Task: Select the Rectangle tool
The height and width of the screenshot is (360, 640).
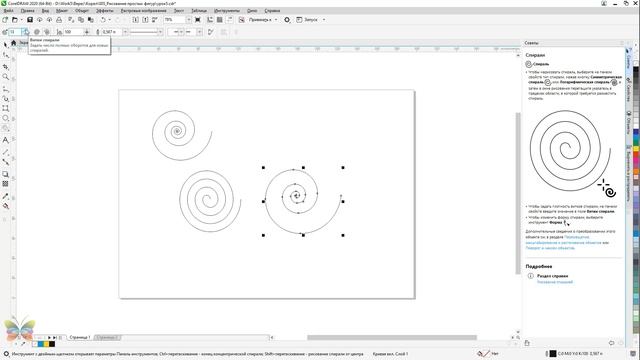Action: pyautogui.click(x=5, y=108)
